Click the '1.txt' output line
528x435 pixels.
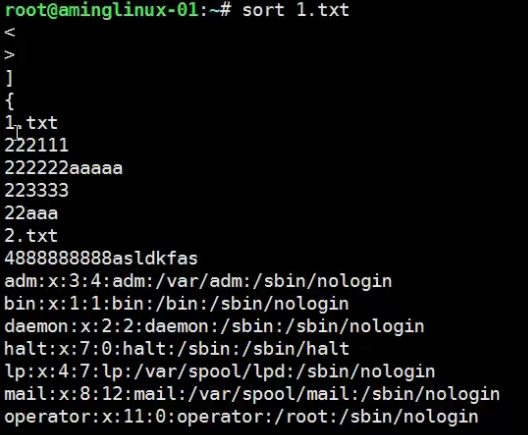pos(31,123)
